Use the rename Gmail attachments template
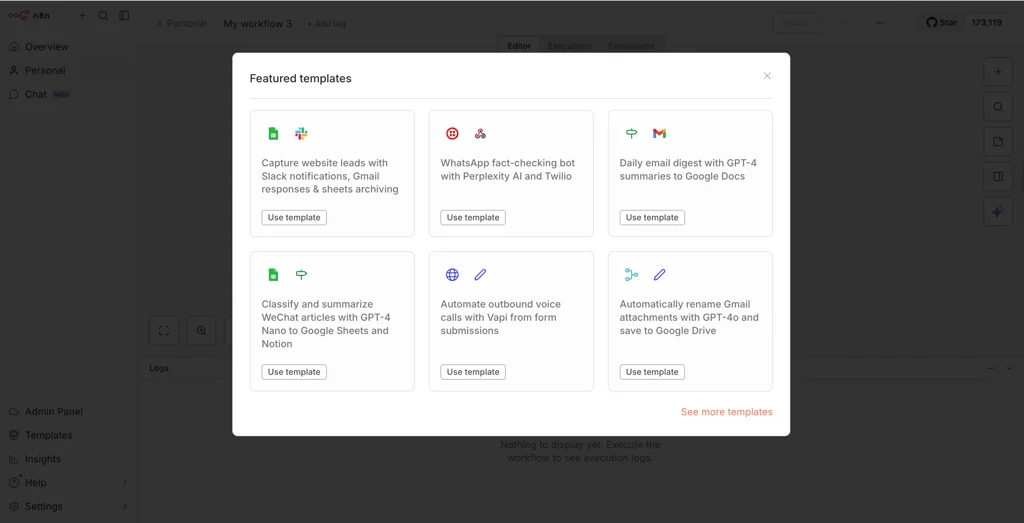Image resolution: width=1024 pixels, height=523 pixels. tap(652, 372)
